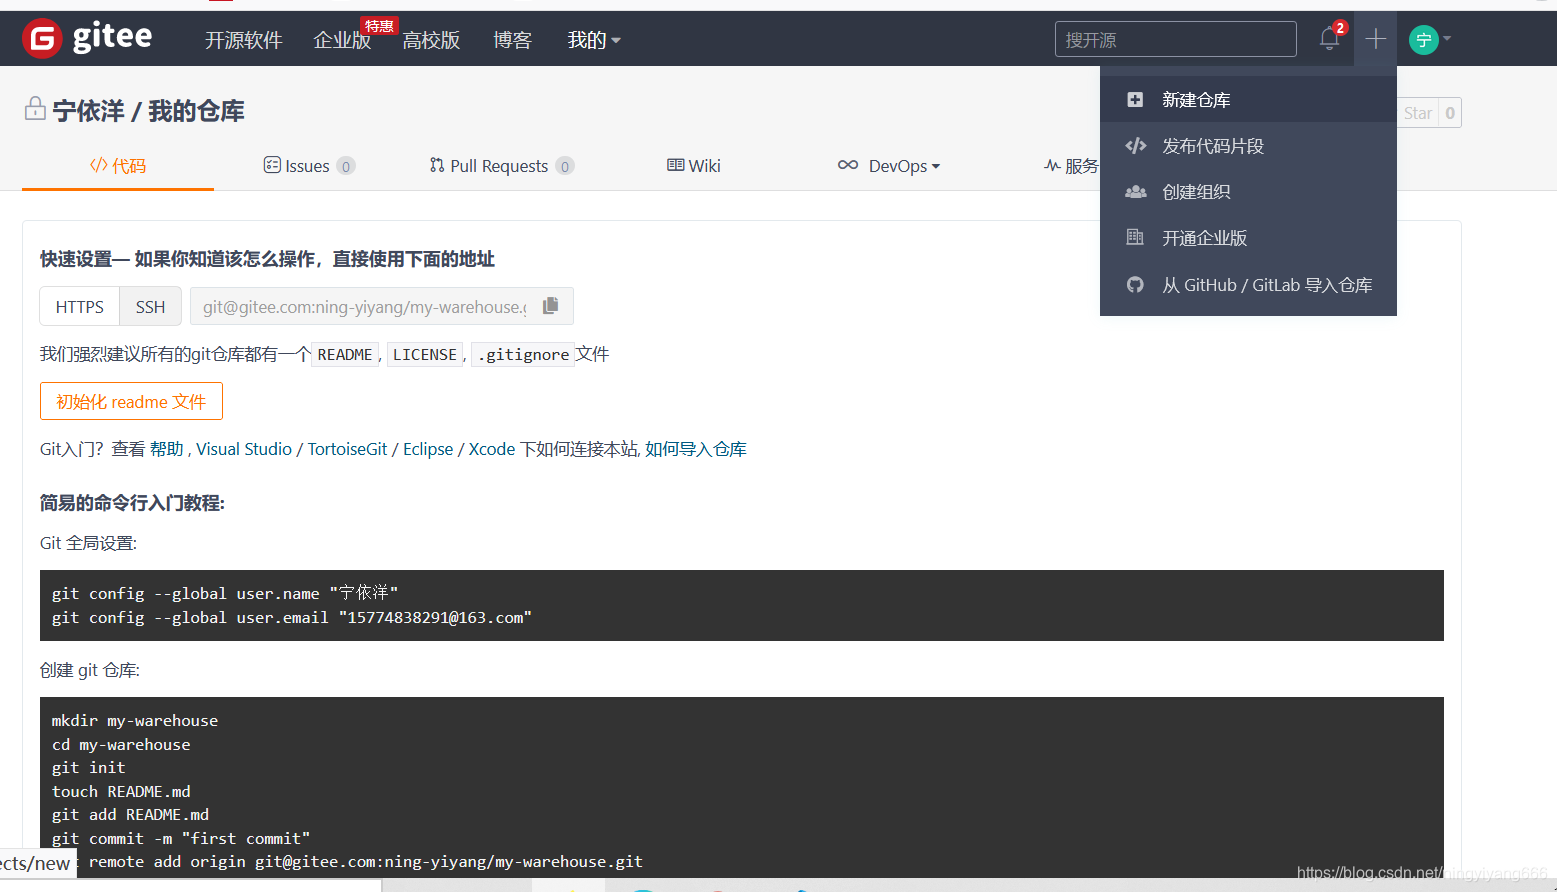Open the 代码 tab
This screenshot has width=1557, height=892.
point(118,166)
